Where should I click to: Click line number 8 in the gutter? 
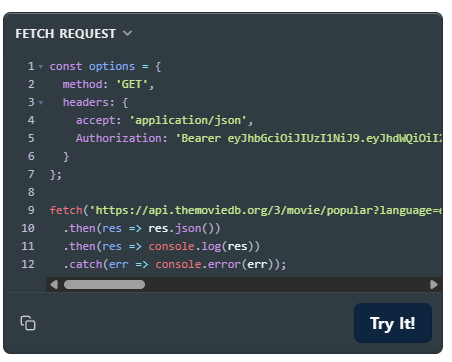point(31,192)
